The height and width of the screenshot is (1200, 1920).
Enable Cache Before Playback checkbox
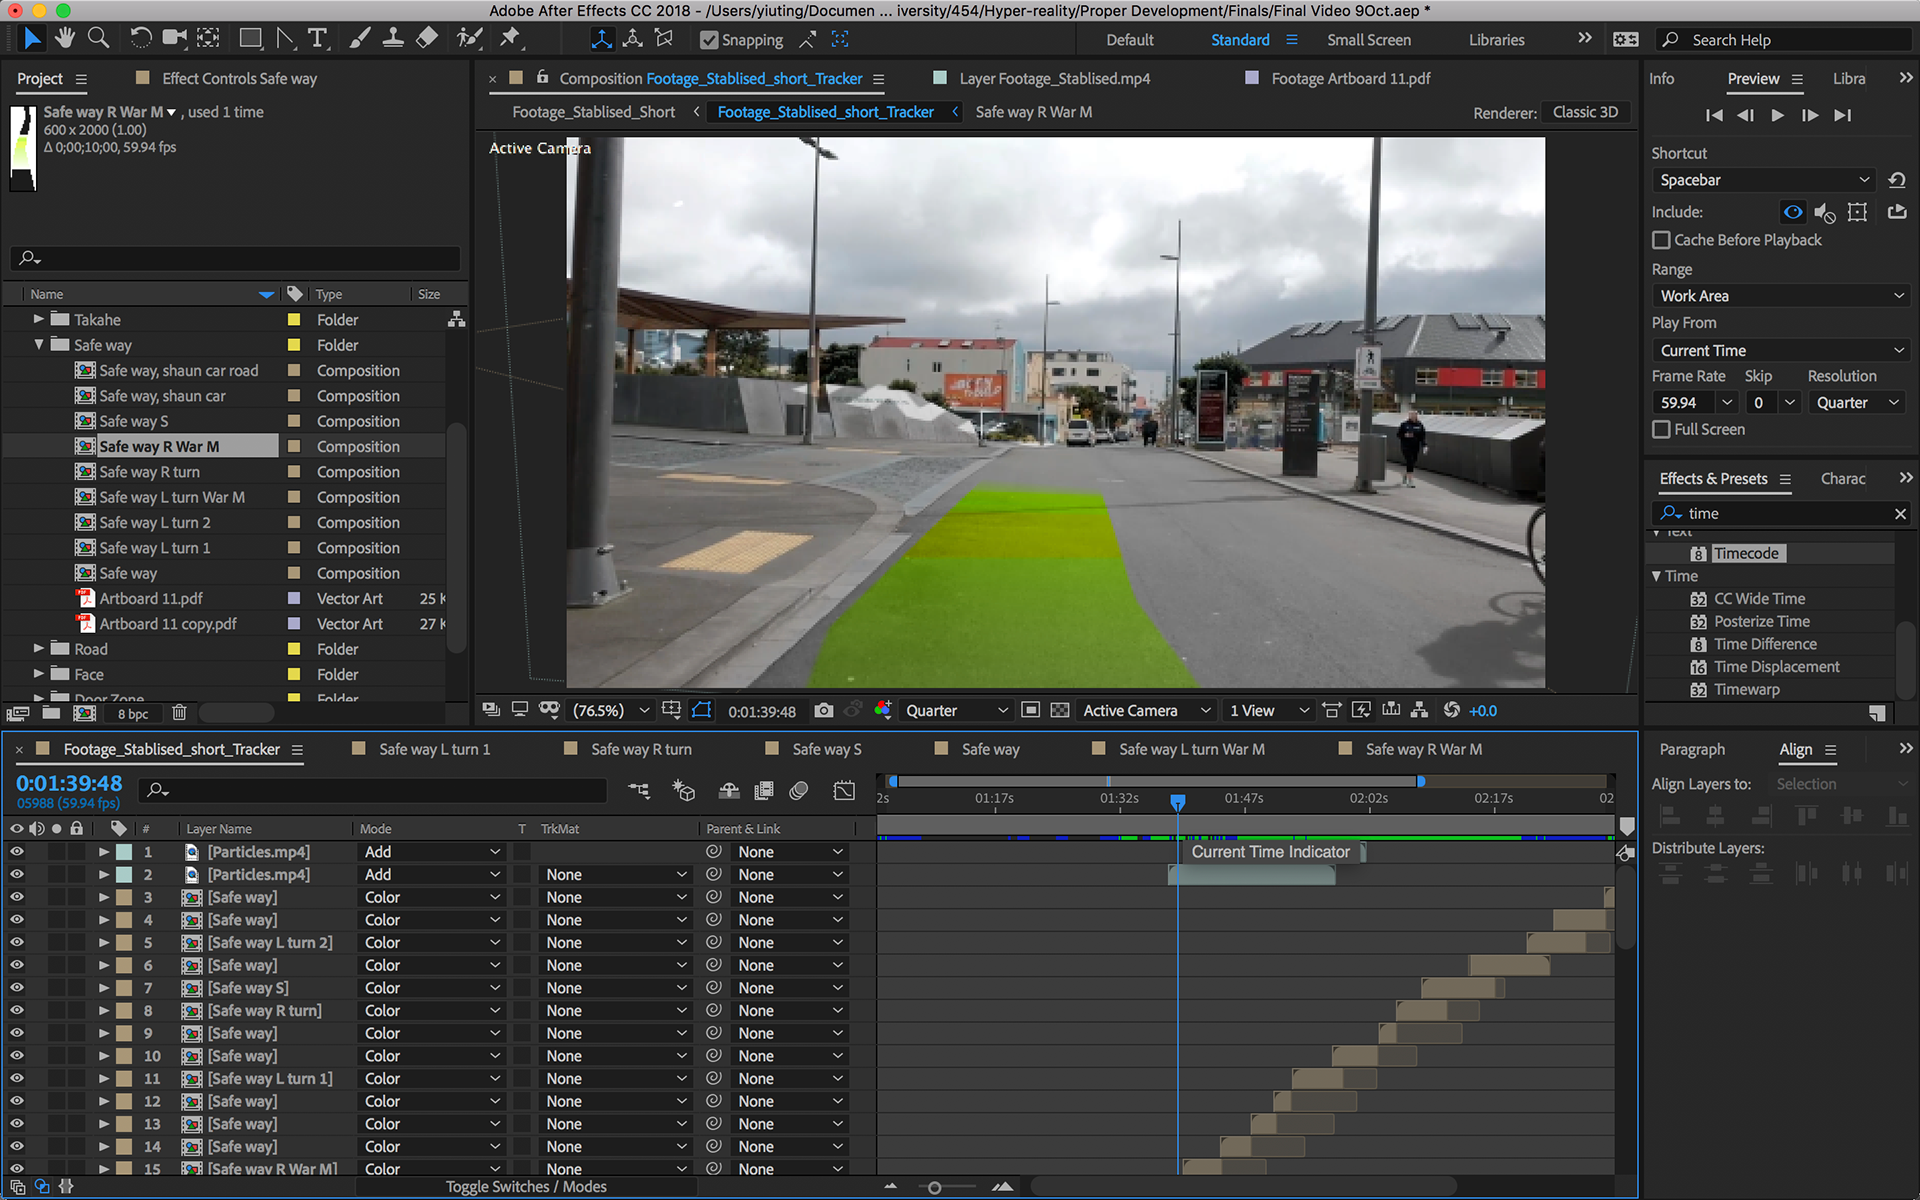1661,240
